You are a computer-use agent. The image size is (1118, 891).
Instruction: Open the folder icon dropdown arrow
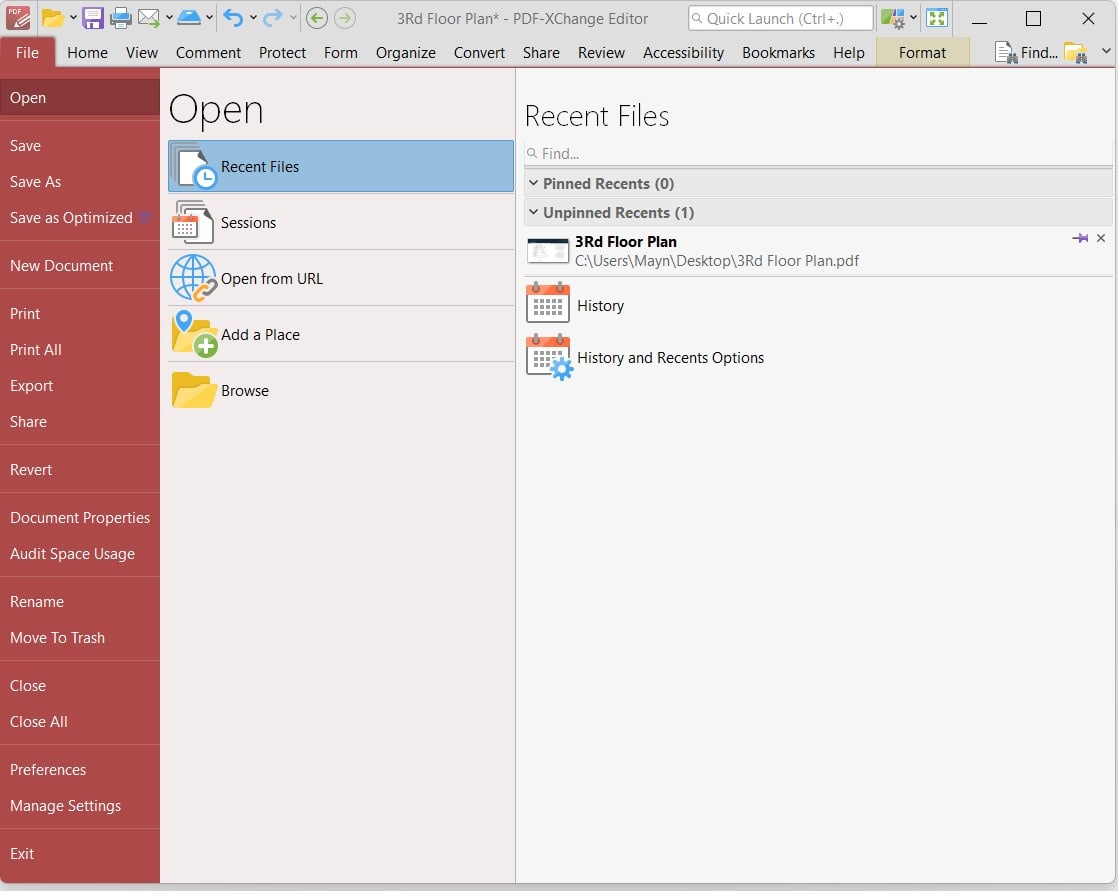tap(73, 18)
